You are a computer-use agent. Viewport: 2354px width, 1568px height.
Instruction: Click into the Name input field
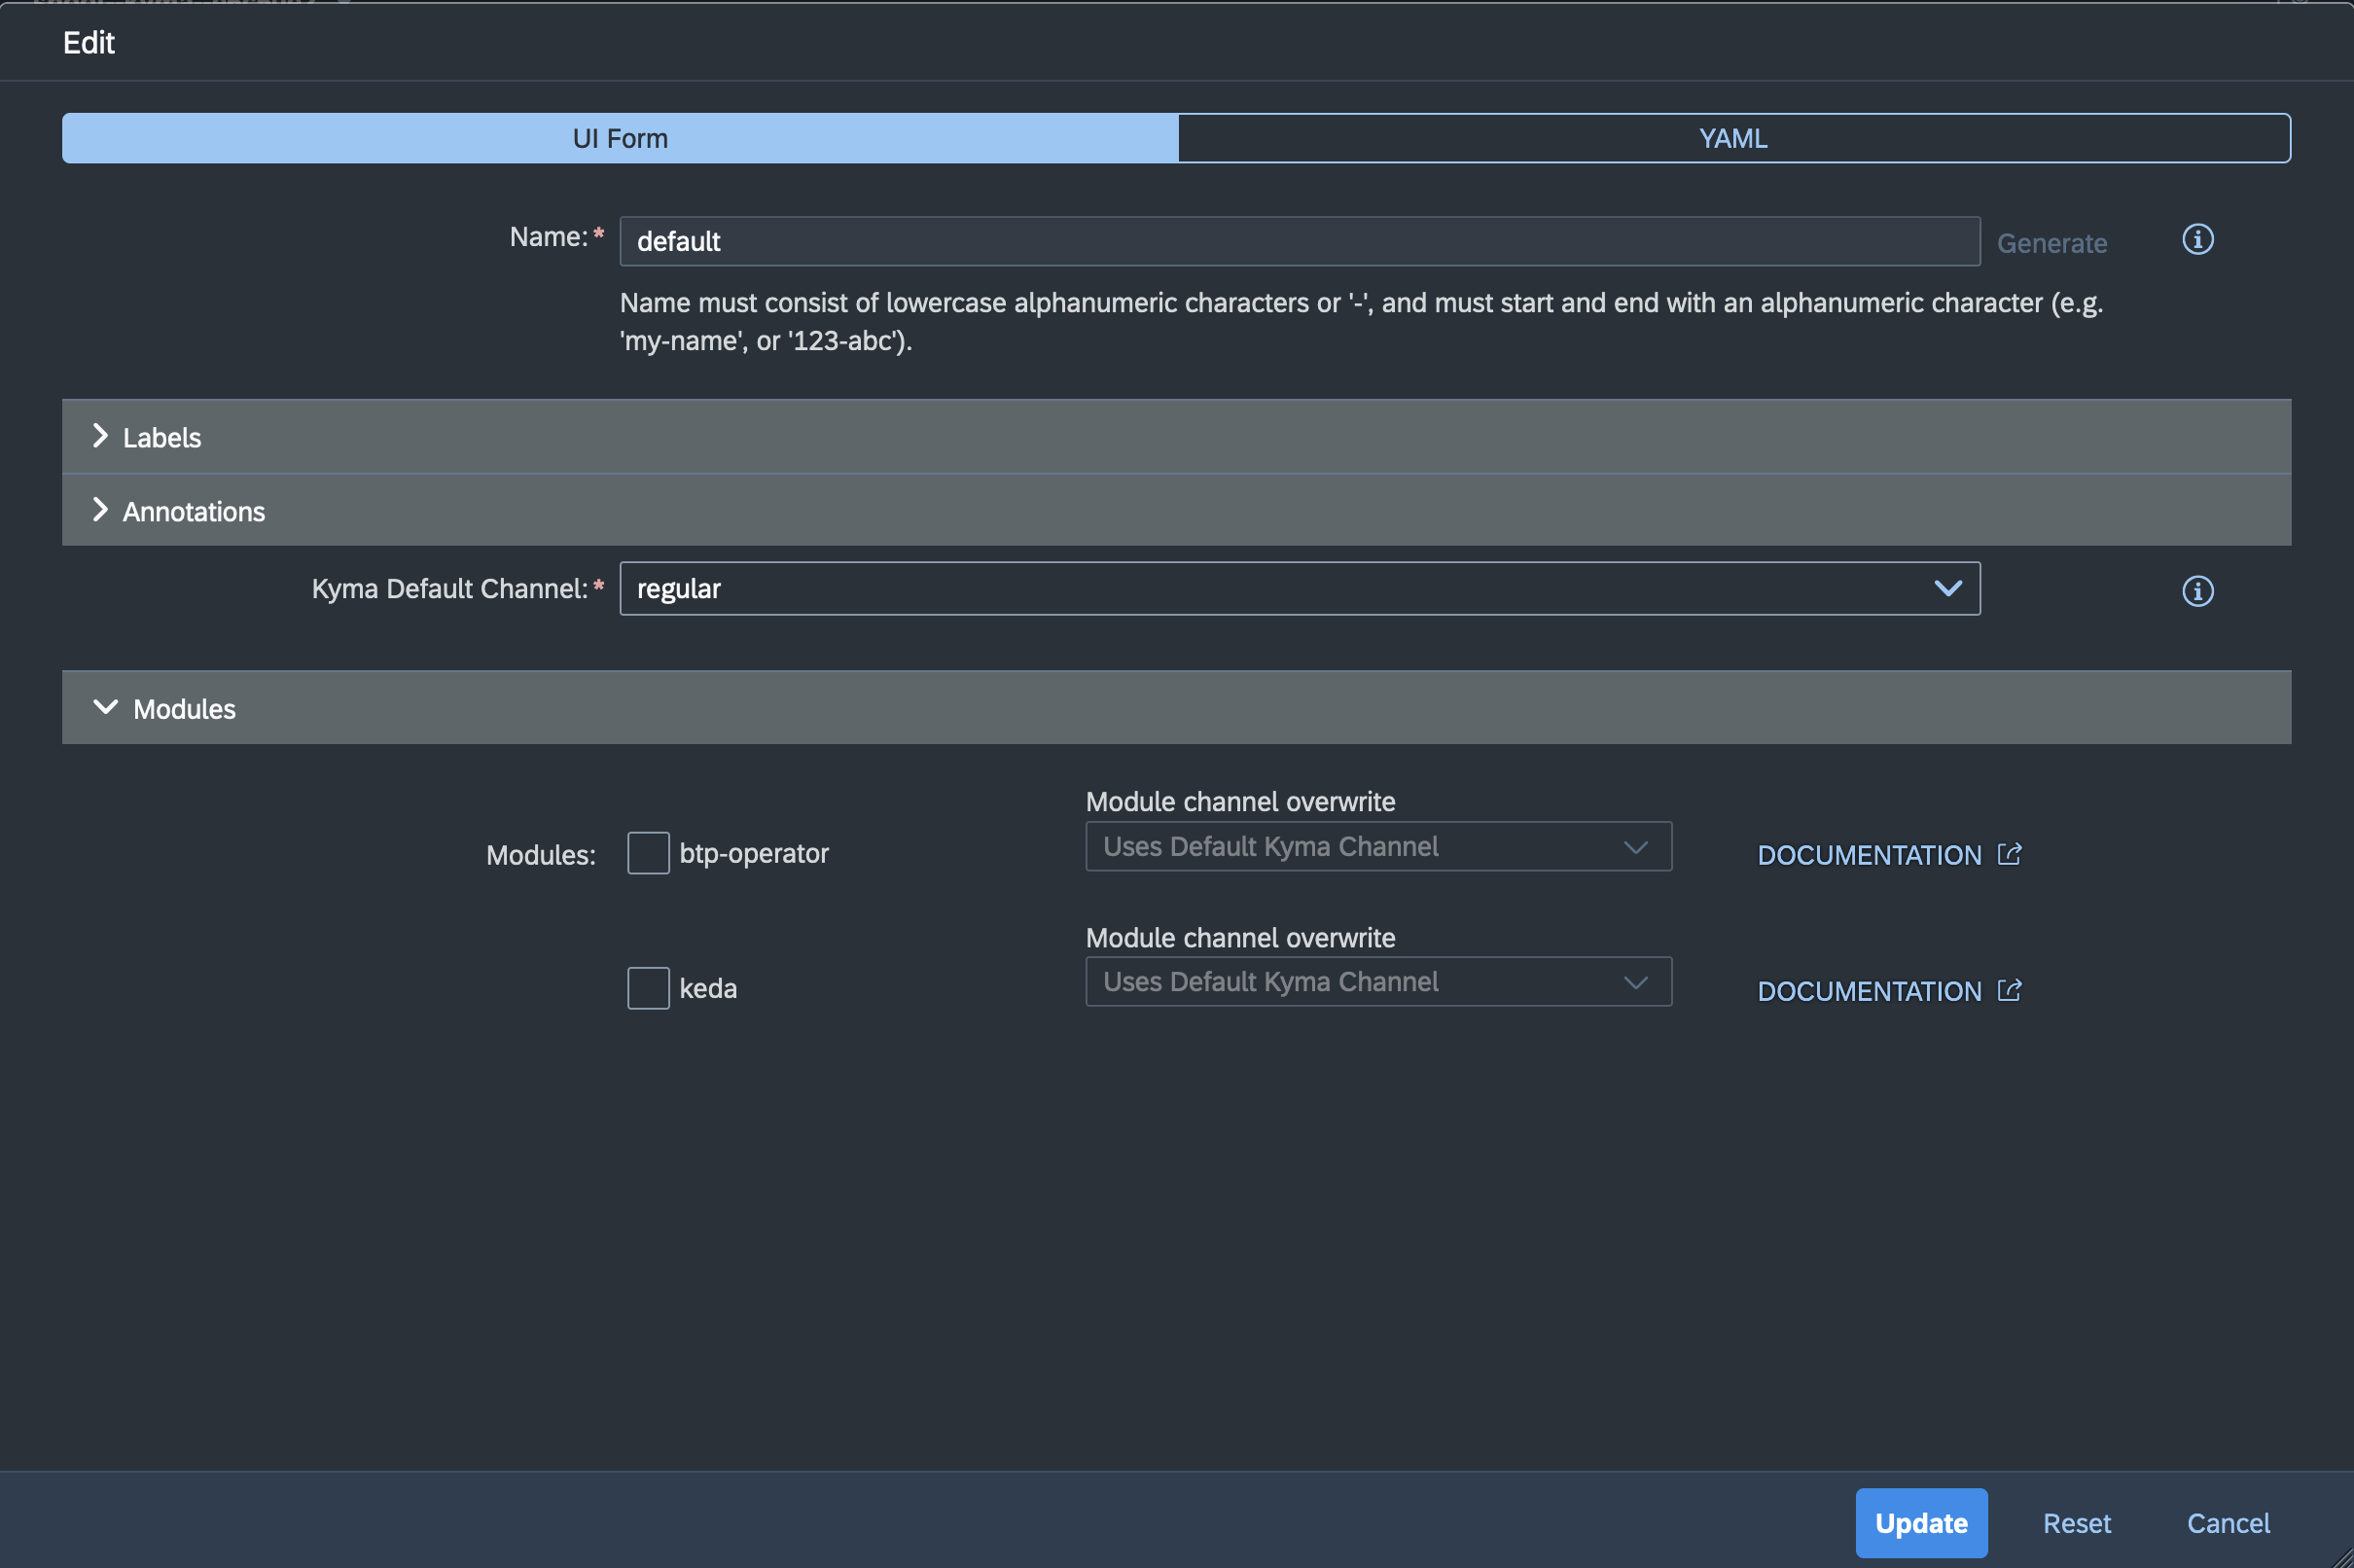point(1298,241)
